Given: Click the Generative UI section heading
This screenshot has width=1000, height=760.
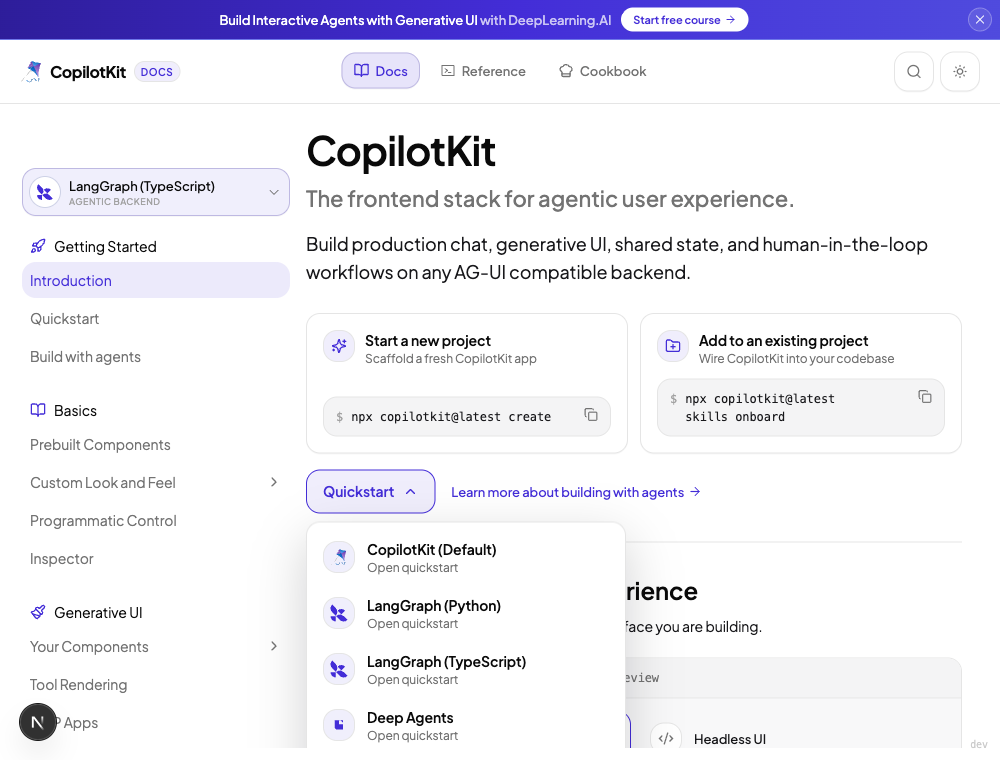Looking at the screenshot, I should click(98, 613).
